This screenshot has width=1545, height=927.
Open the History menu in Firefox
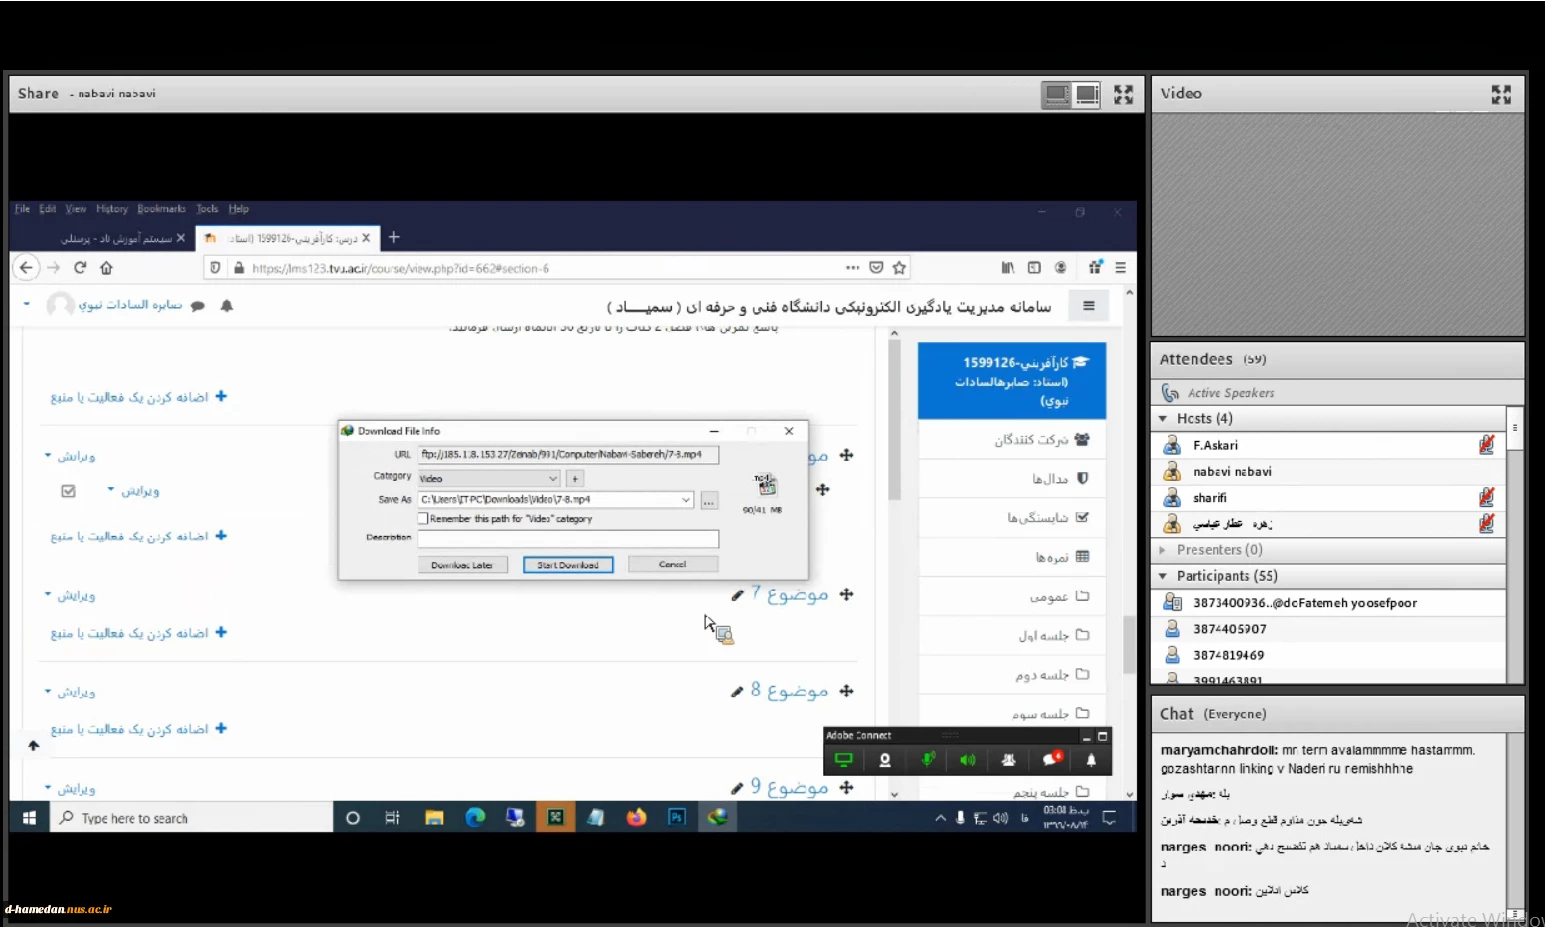tap(112, 209)
